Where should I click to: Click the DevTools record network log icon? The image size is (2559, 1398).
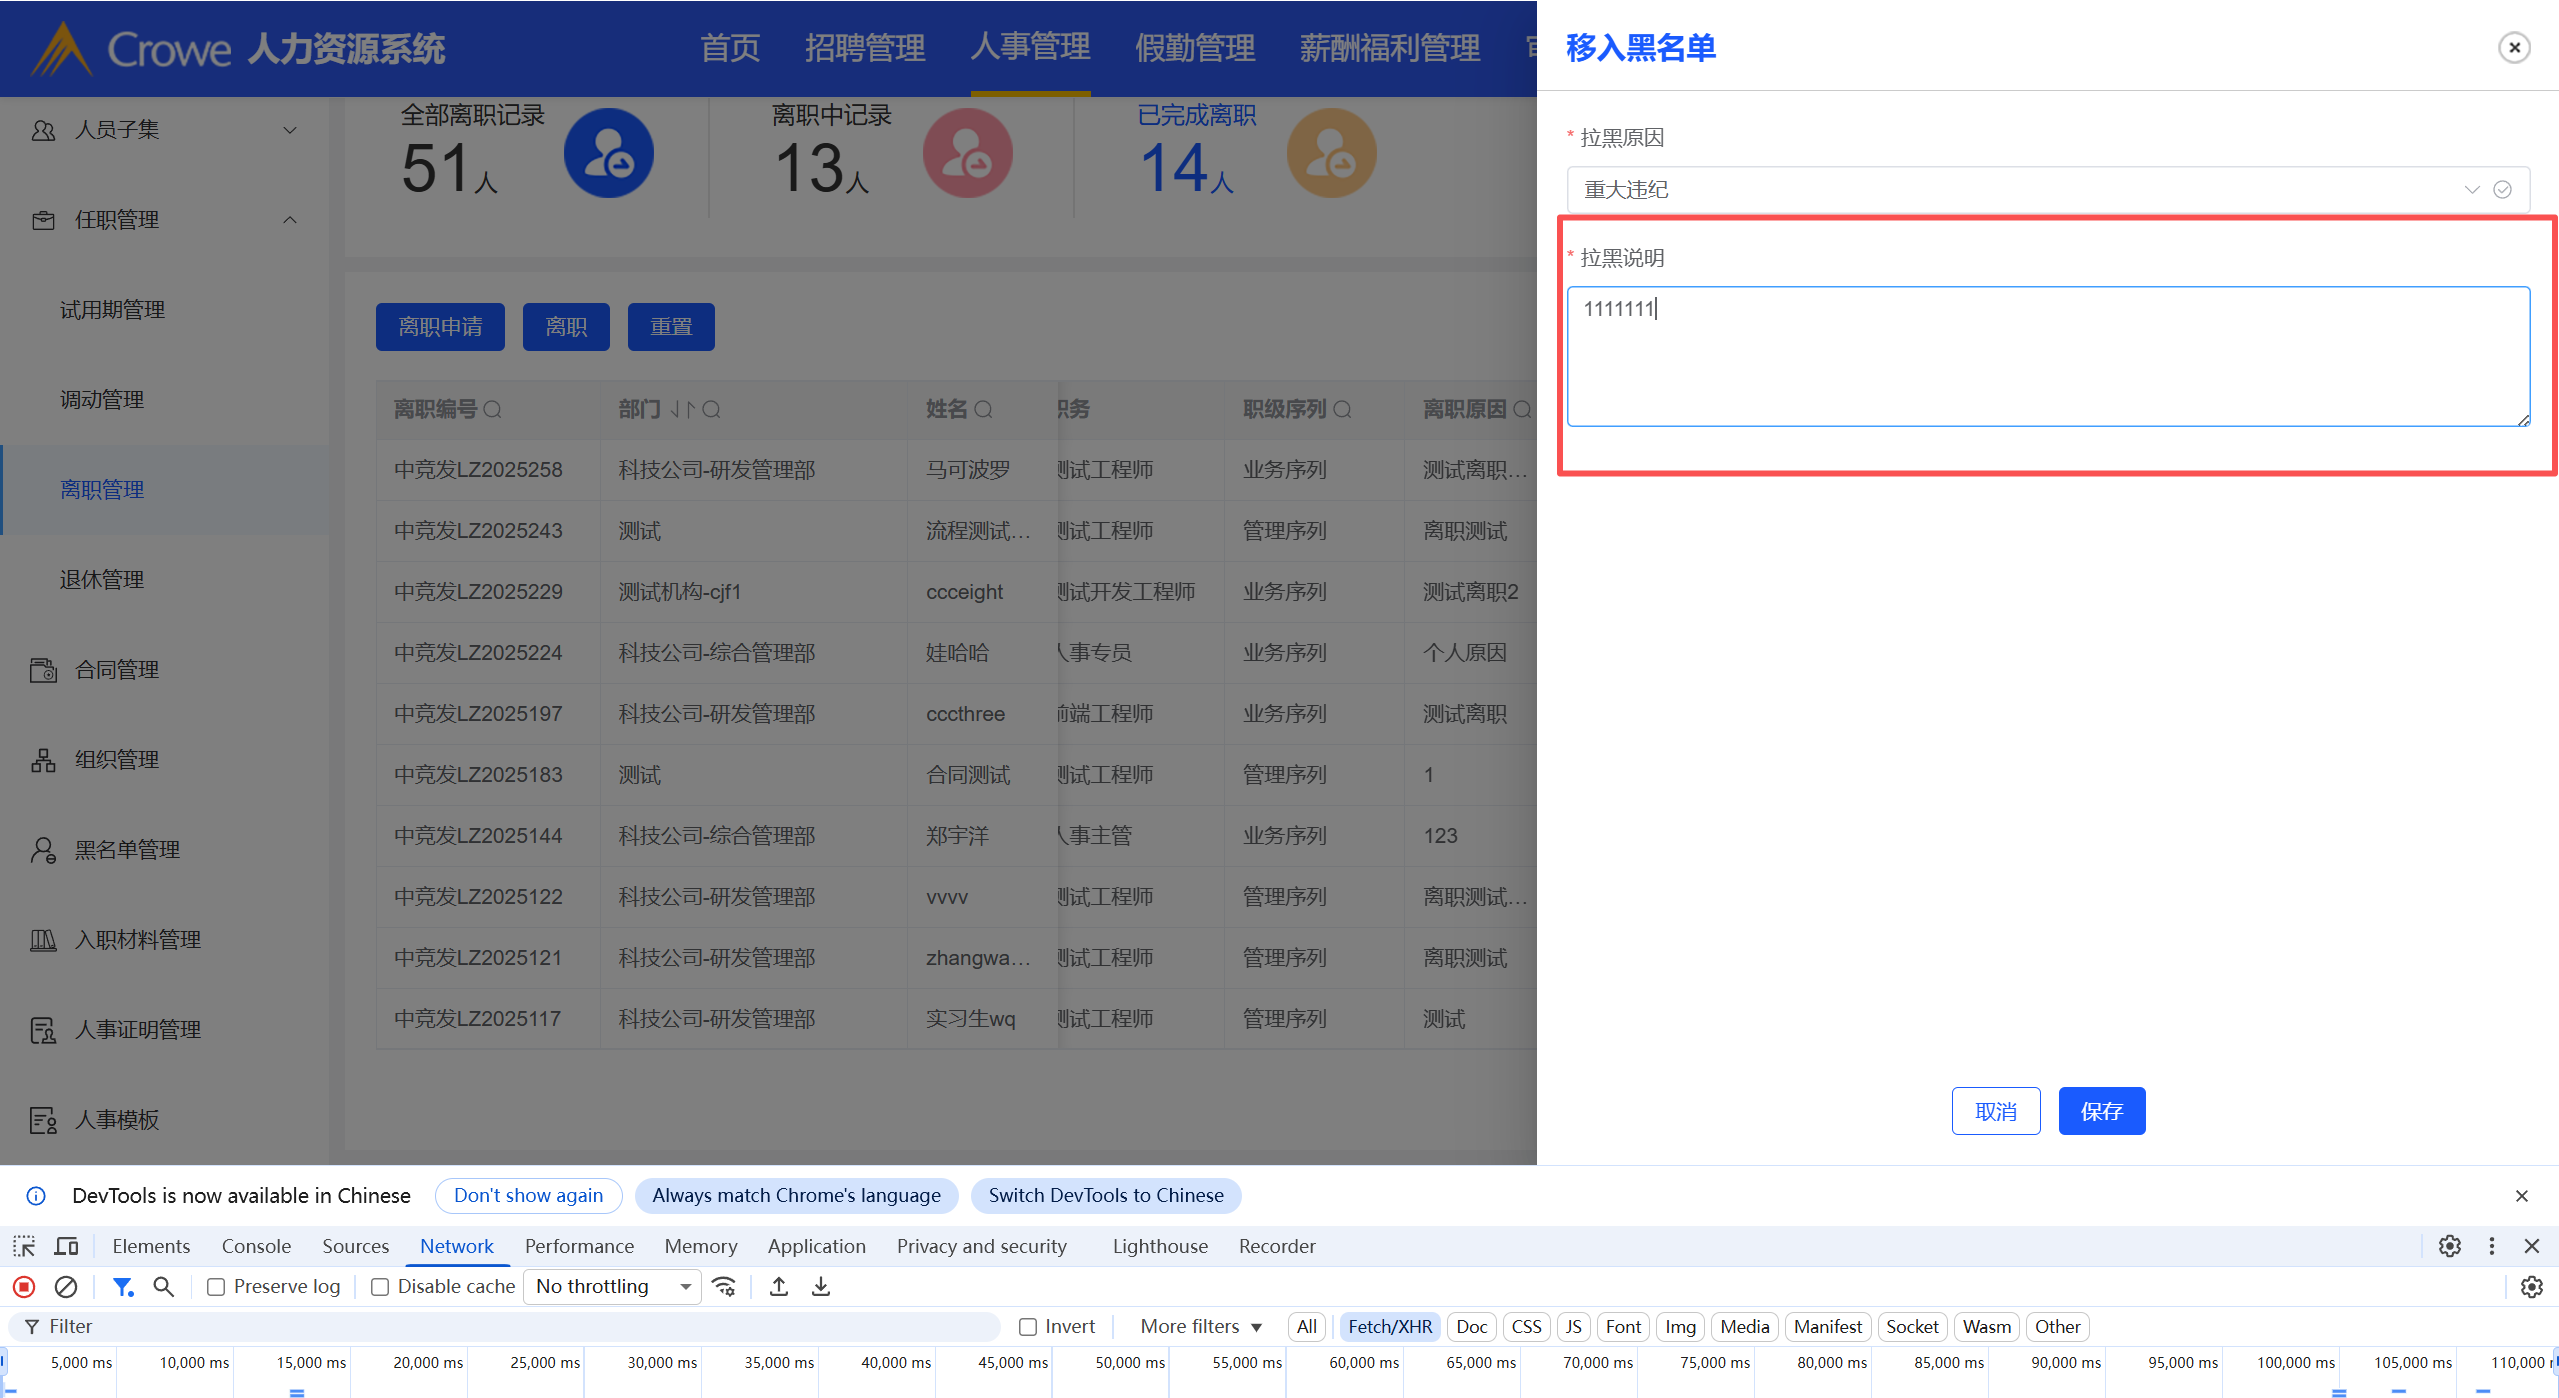click(x=24, y=1287)
